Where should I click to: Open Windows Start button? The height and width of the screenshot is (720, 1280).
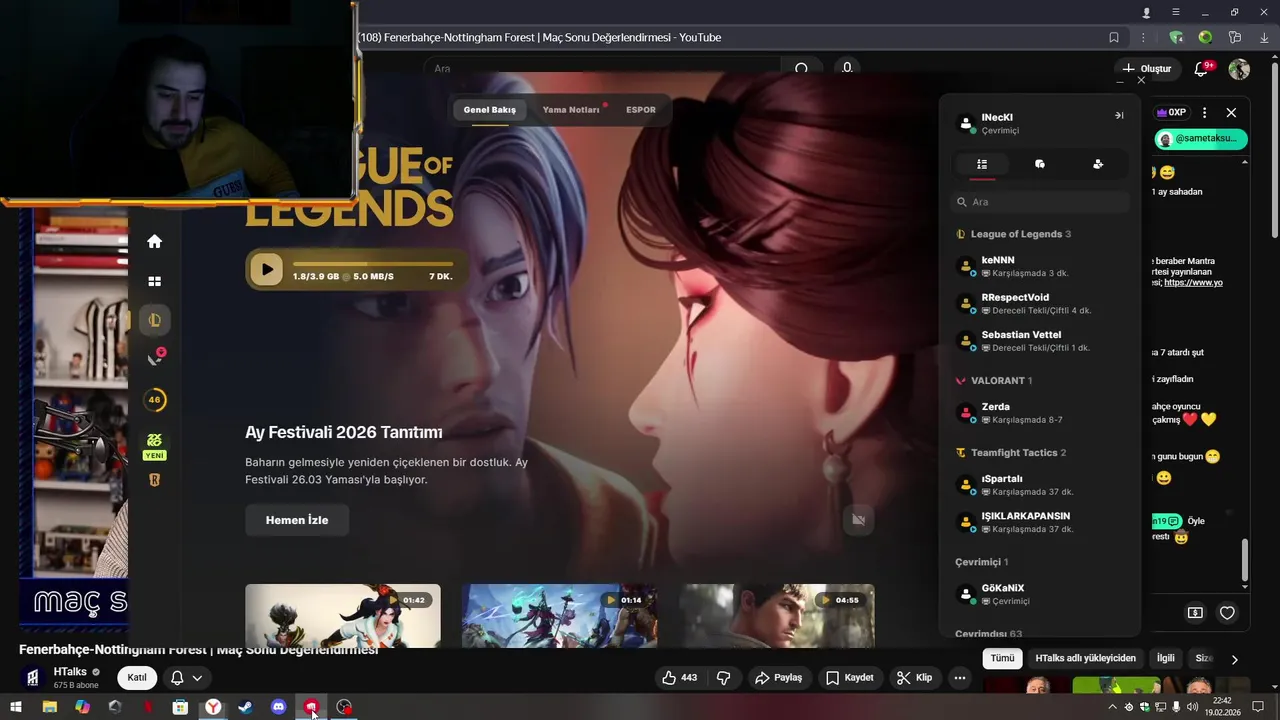(16, 707)
